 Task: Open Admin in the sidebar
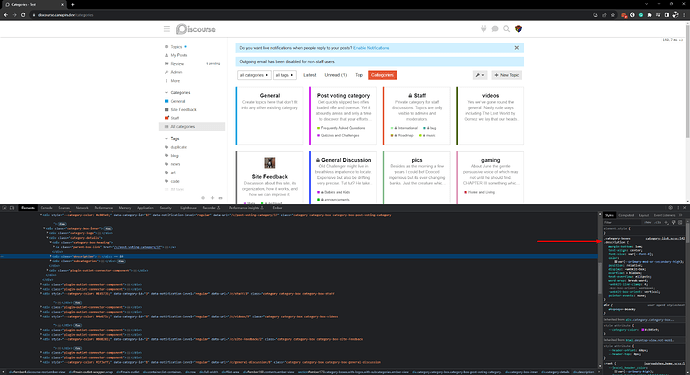click(x=176, y=72)
